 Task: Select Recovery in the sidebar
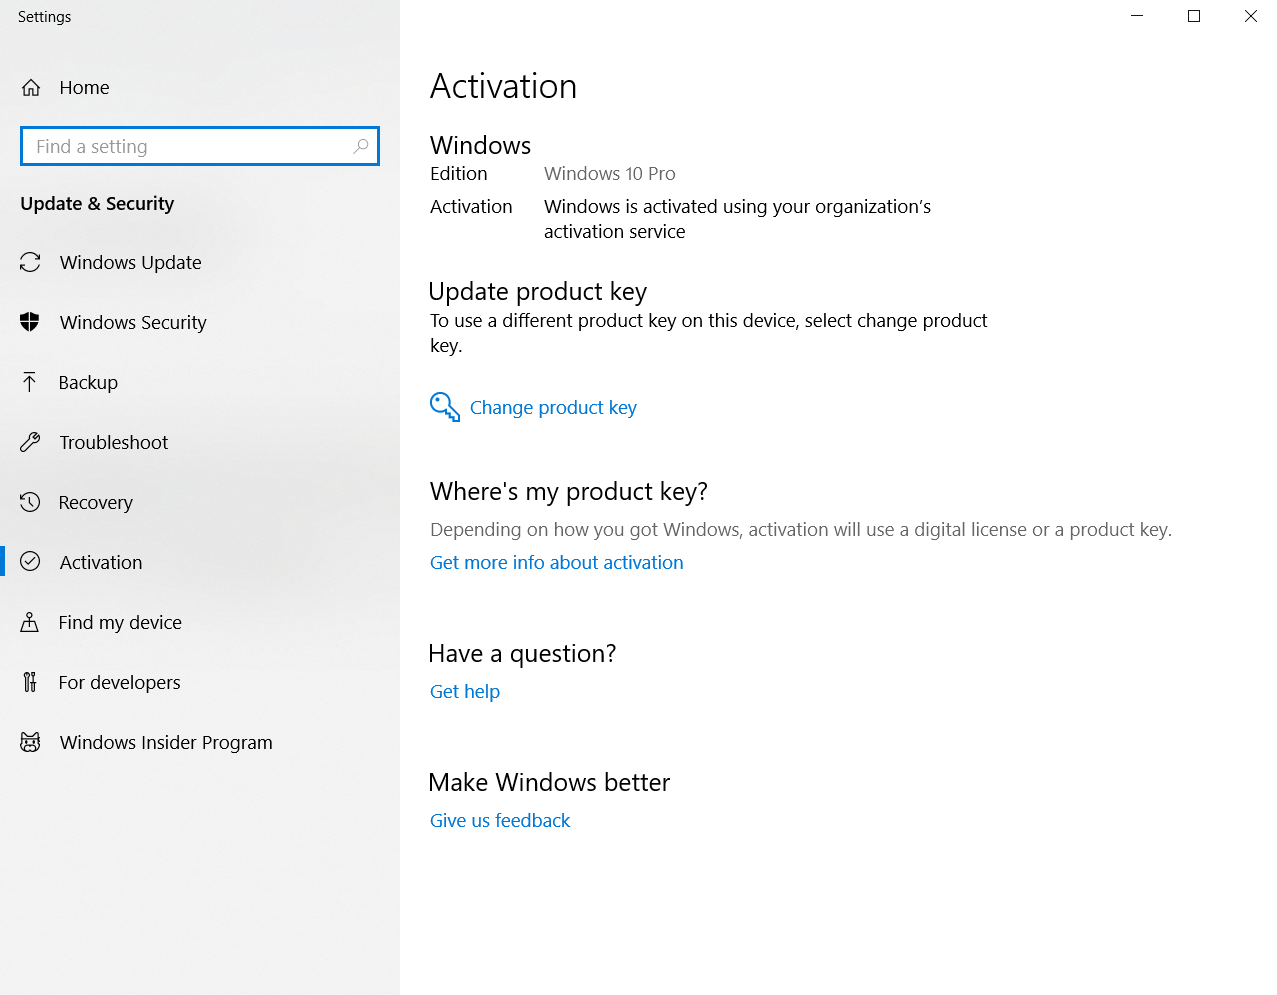click(200, 502)
